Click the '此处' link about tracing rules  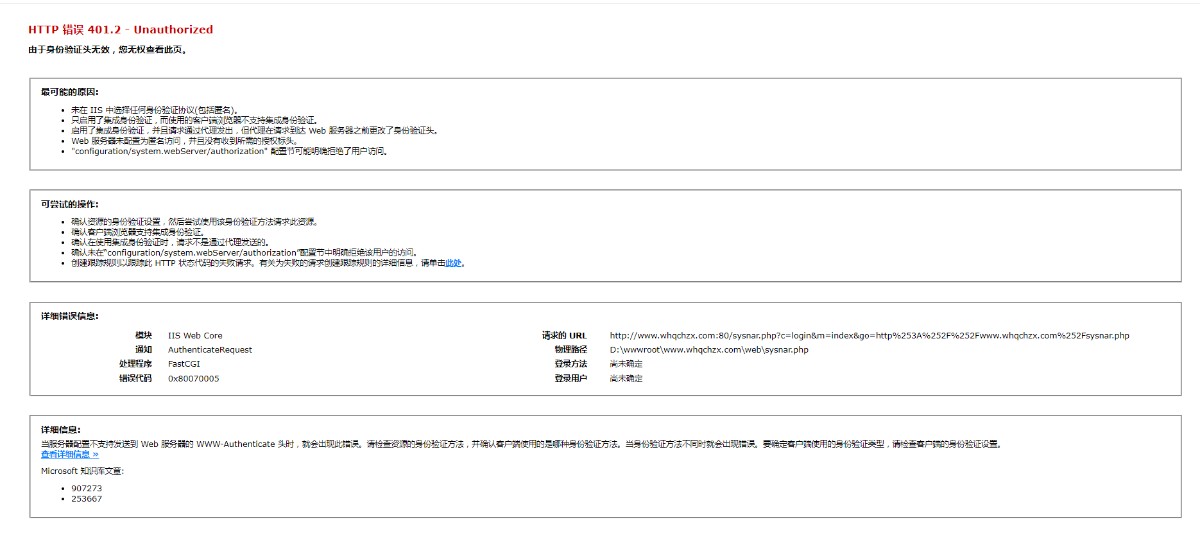click(x=453, y=263)
